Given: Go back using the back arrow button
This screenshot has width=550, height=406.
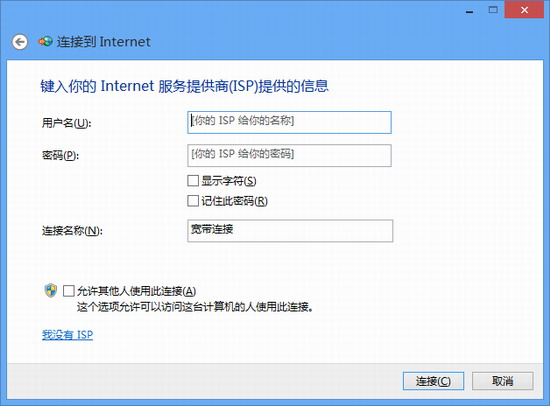Looking at the screenshot, I should click(20, 42).
